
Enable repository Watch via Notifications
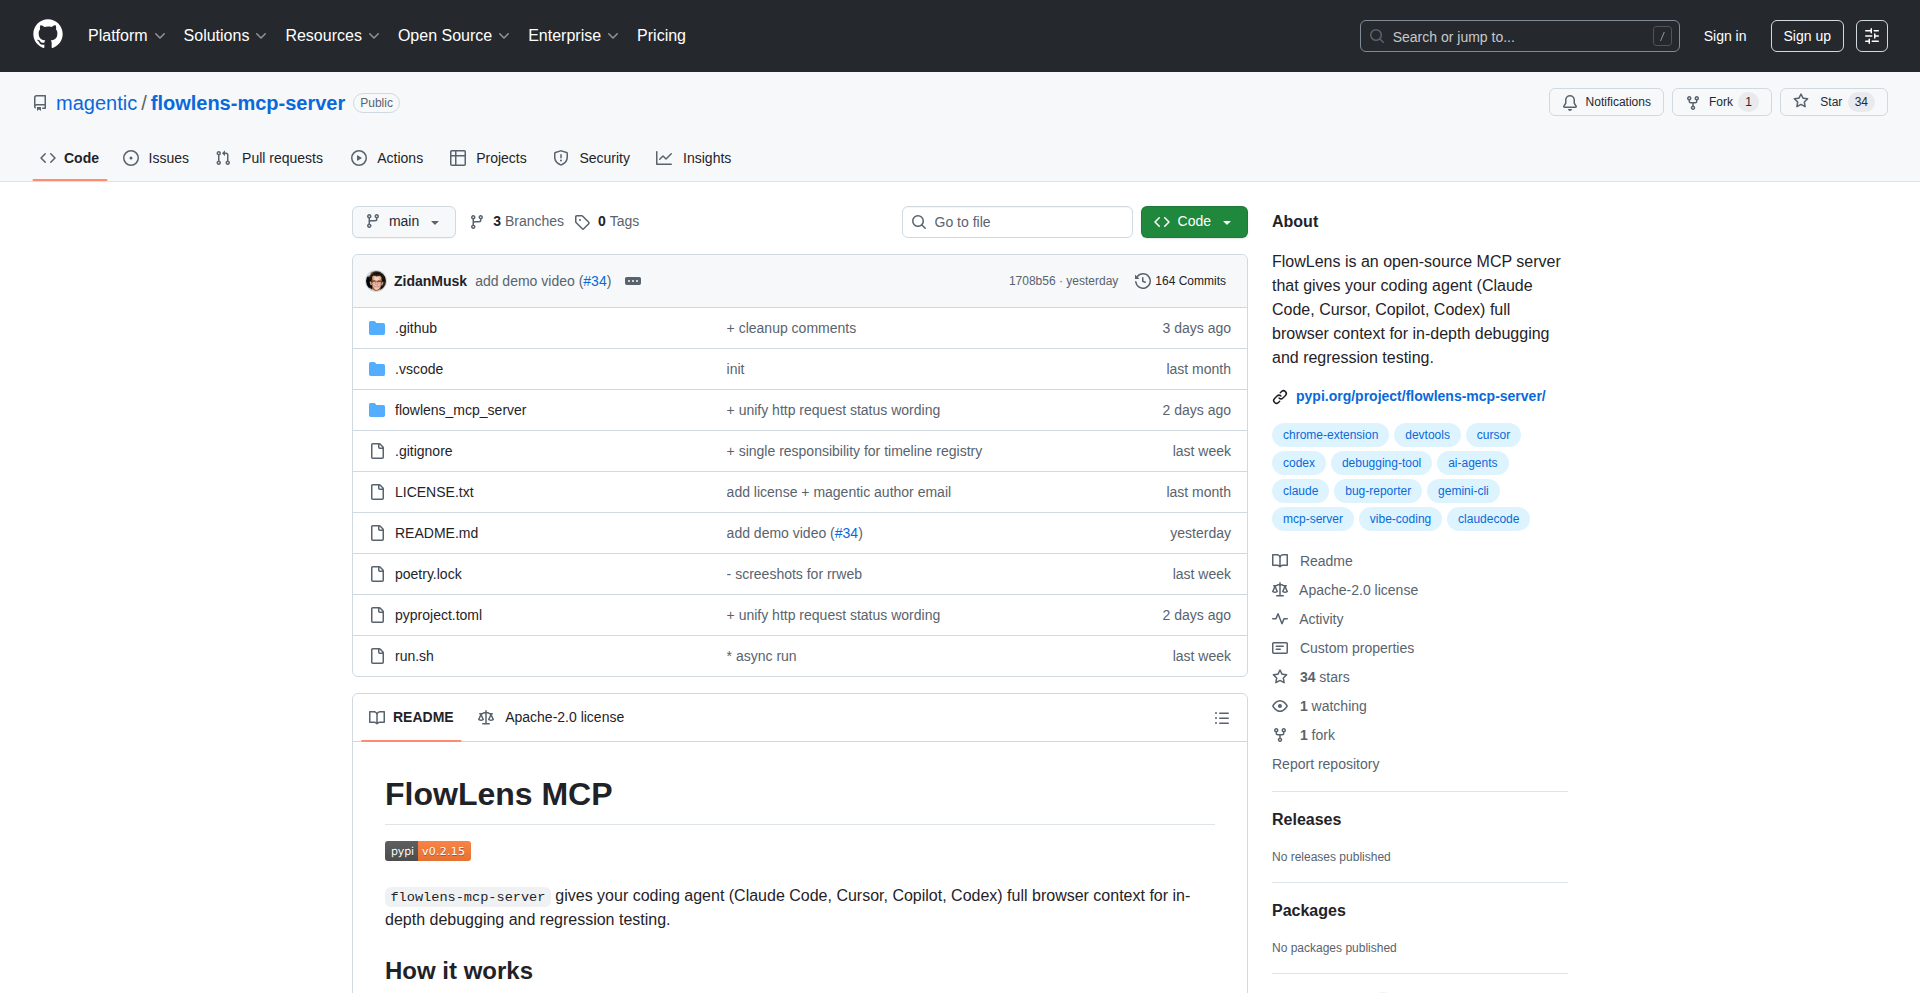click(1605, 101)
